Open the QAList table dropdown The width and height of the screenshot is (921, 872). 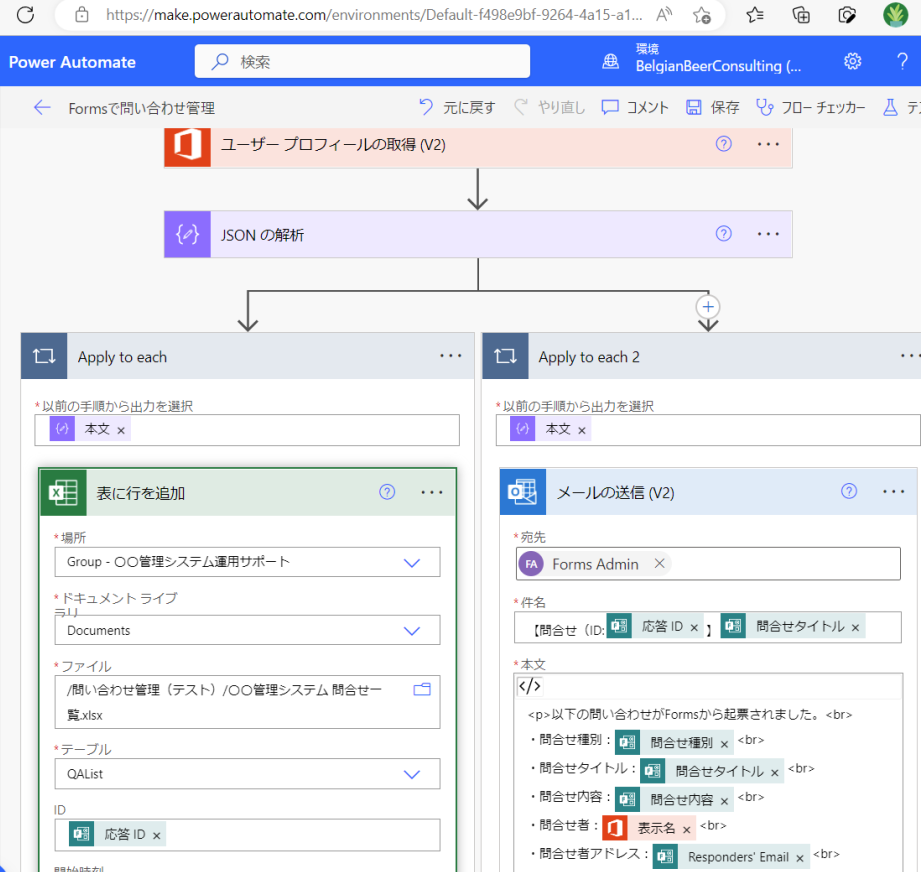coord(412,773)
